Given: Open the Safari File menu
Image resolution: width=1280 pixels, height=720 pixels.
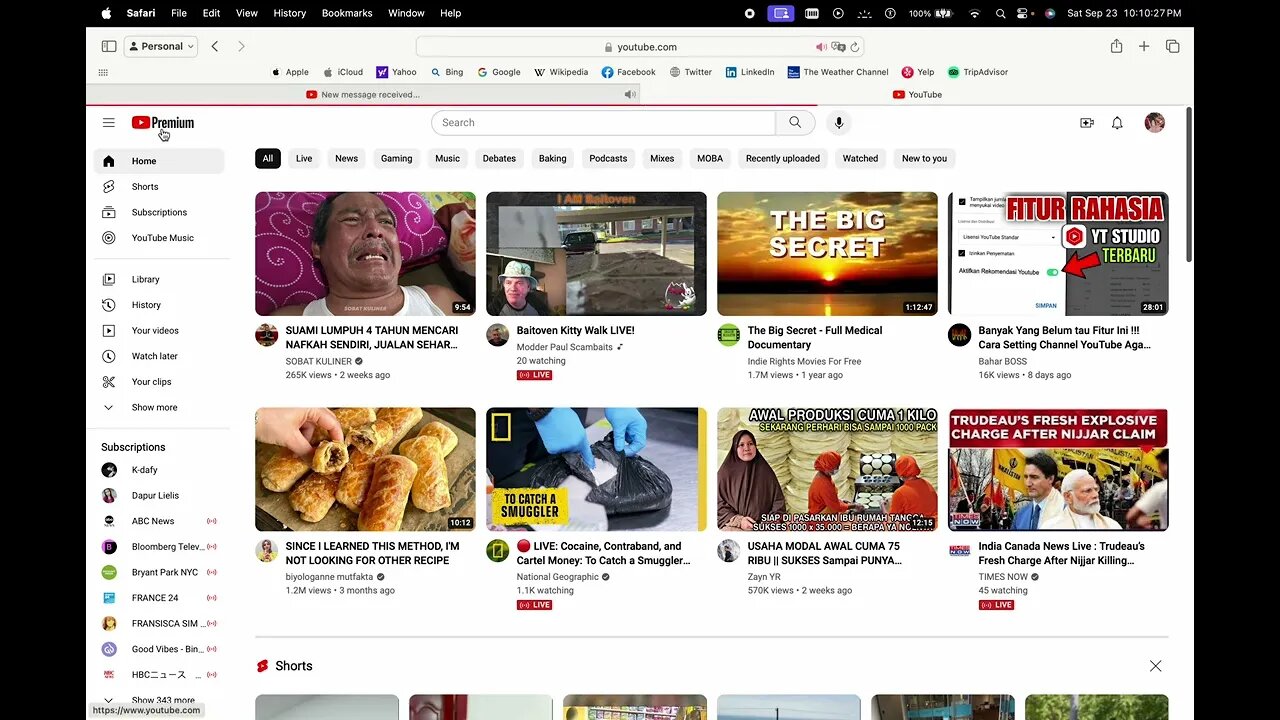Looking at the screenshot, I should point(179,13).
